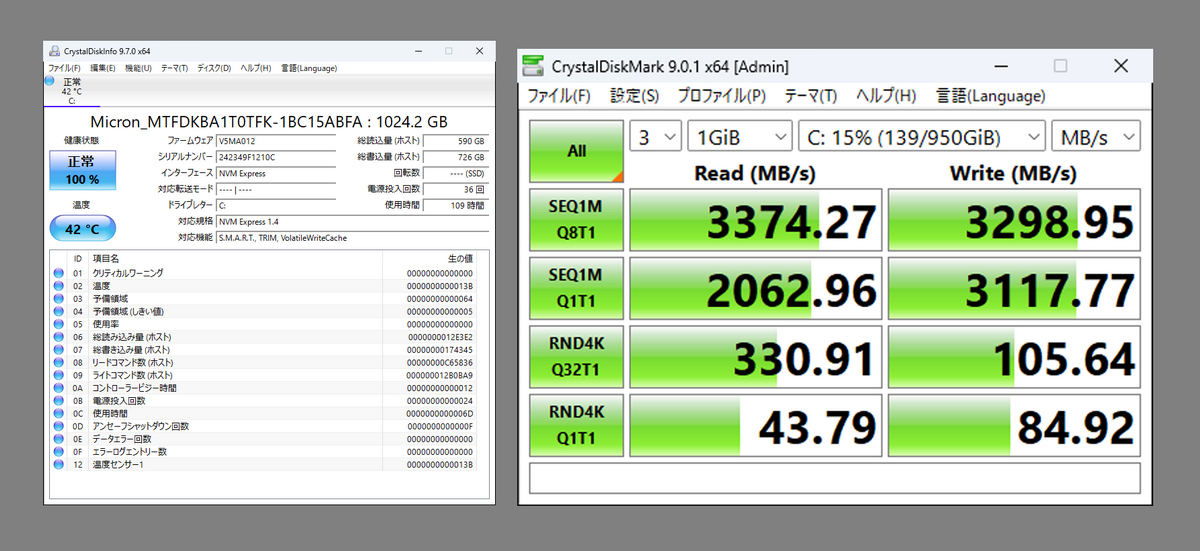Open 編集(E) menu in CrystalDiskInfo
1200x551 pixels.
pyautogui.click(x=103, y=68)
